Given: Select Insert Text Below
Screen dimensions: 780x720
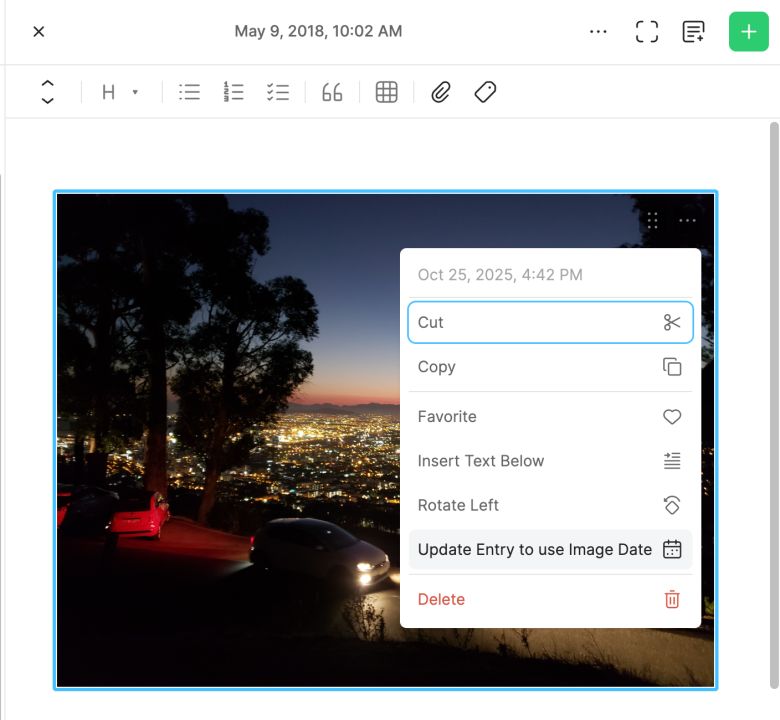Looking at the screenshot, I should point(550,461).
